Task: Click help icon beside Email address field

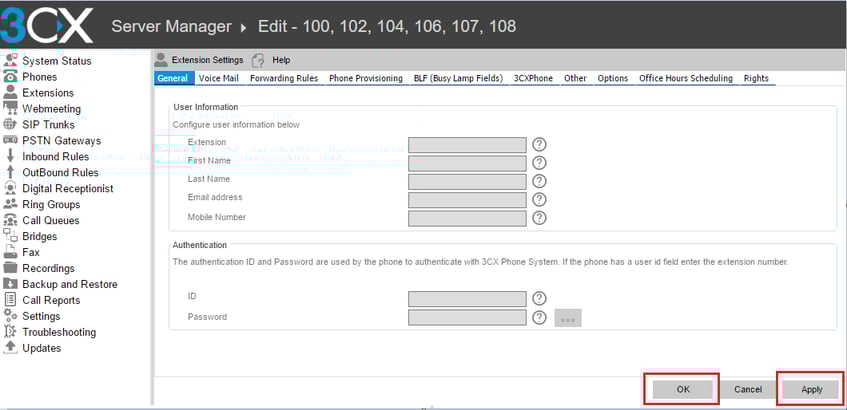Action: click(x=539, y=199)
